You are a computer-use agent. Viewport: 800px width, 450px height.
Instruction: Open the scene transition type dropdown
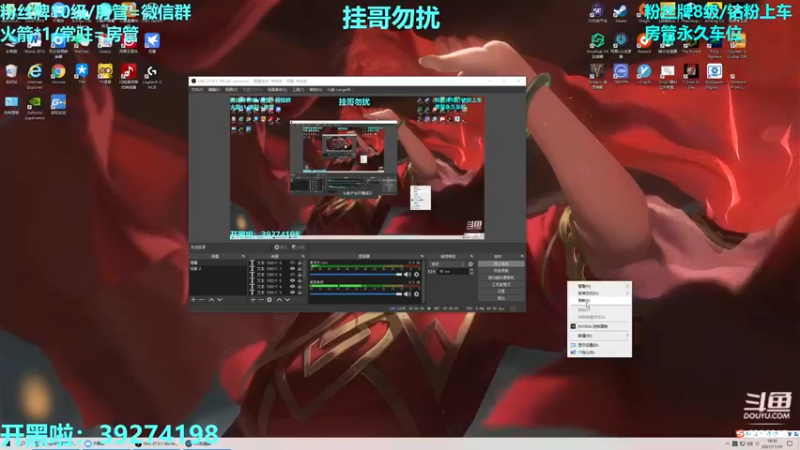point(447,264)
